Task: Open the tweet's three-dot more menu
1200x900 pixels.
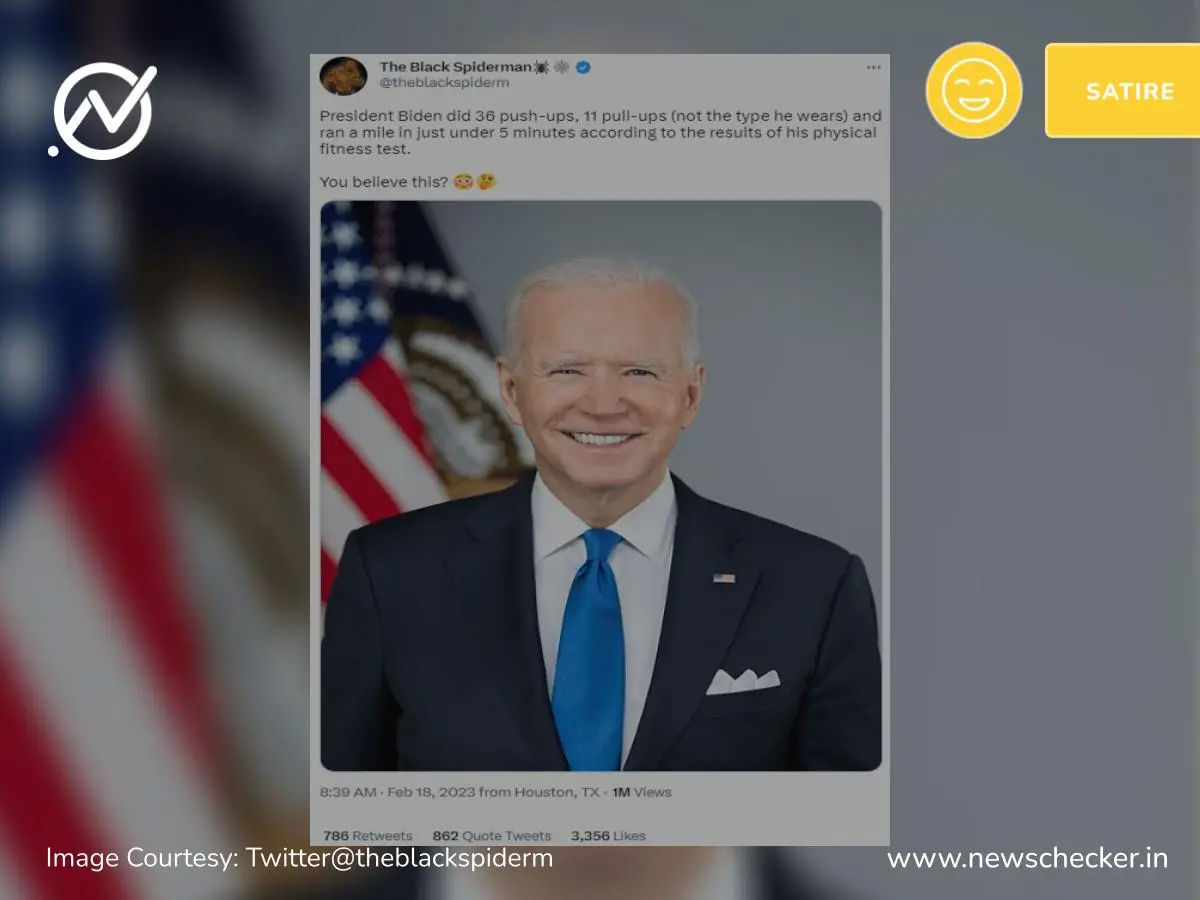Action: pyautogui.click(x=873, y=68)
